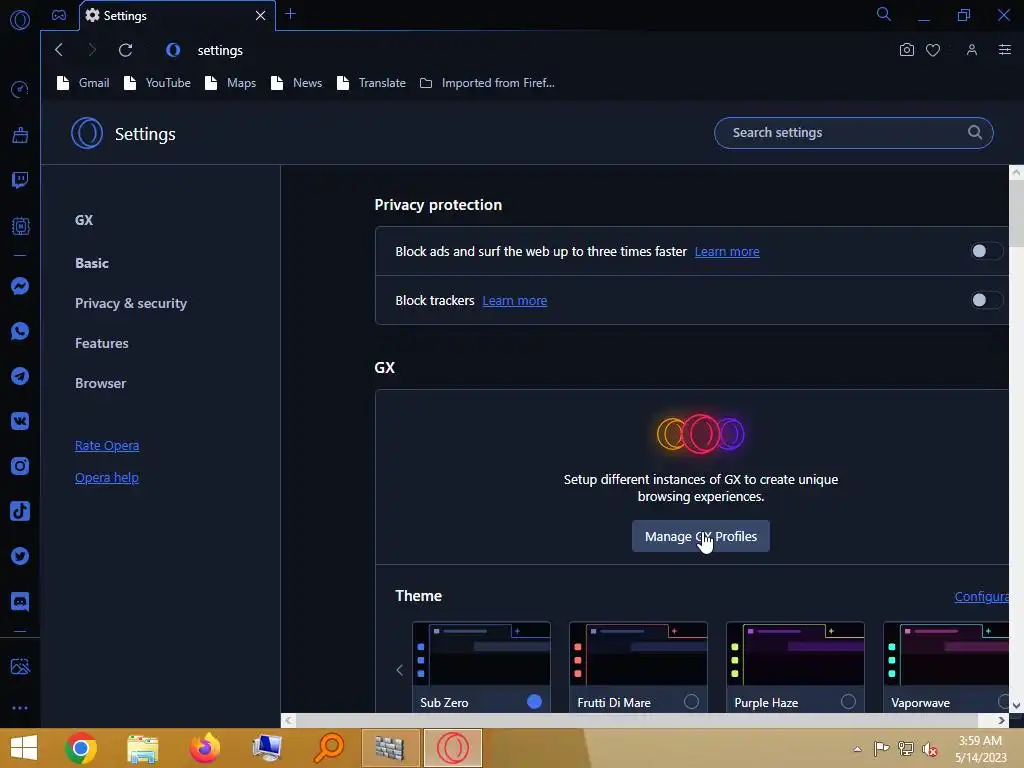Viewport: 1024px width, 768px height.
Task: Open Twitter in the sidebar
Action: tap(20, 556)
